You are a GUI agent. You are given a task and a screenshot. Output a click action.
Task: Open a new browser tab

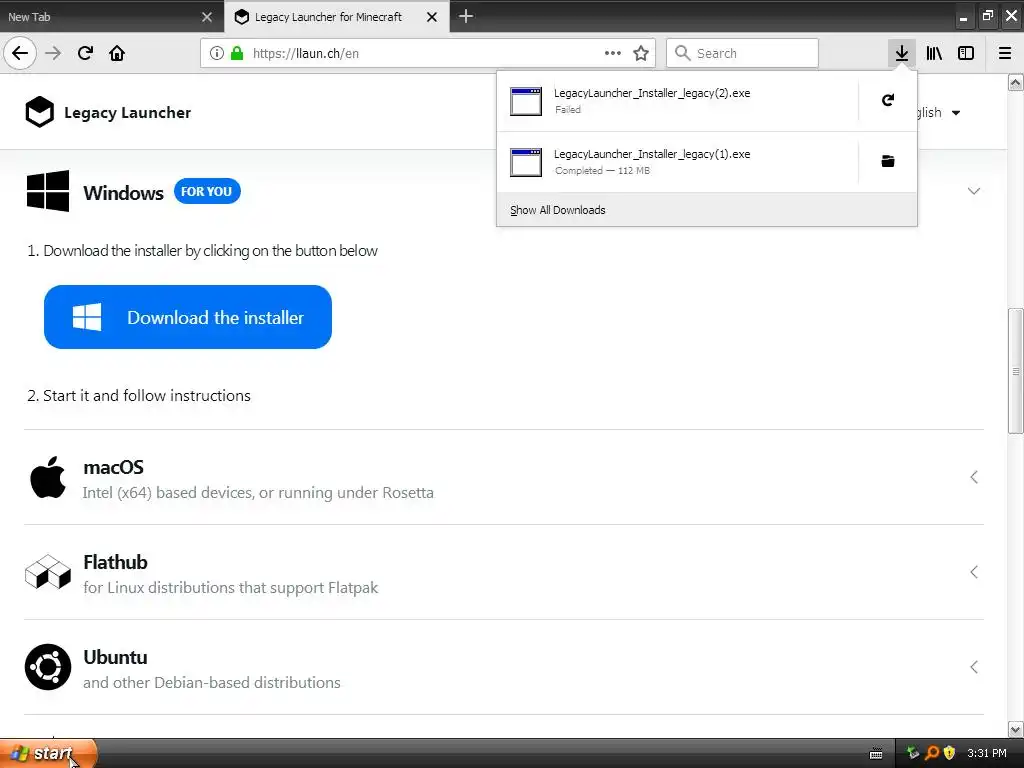466,16
